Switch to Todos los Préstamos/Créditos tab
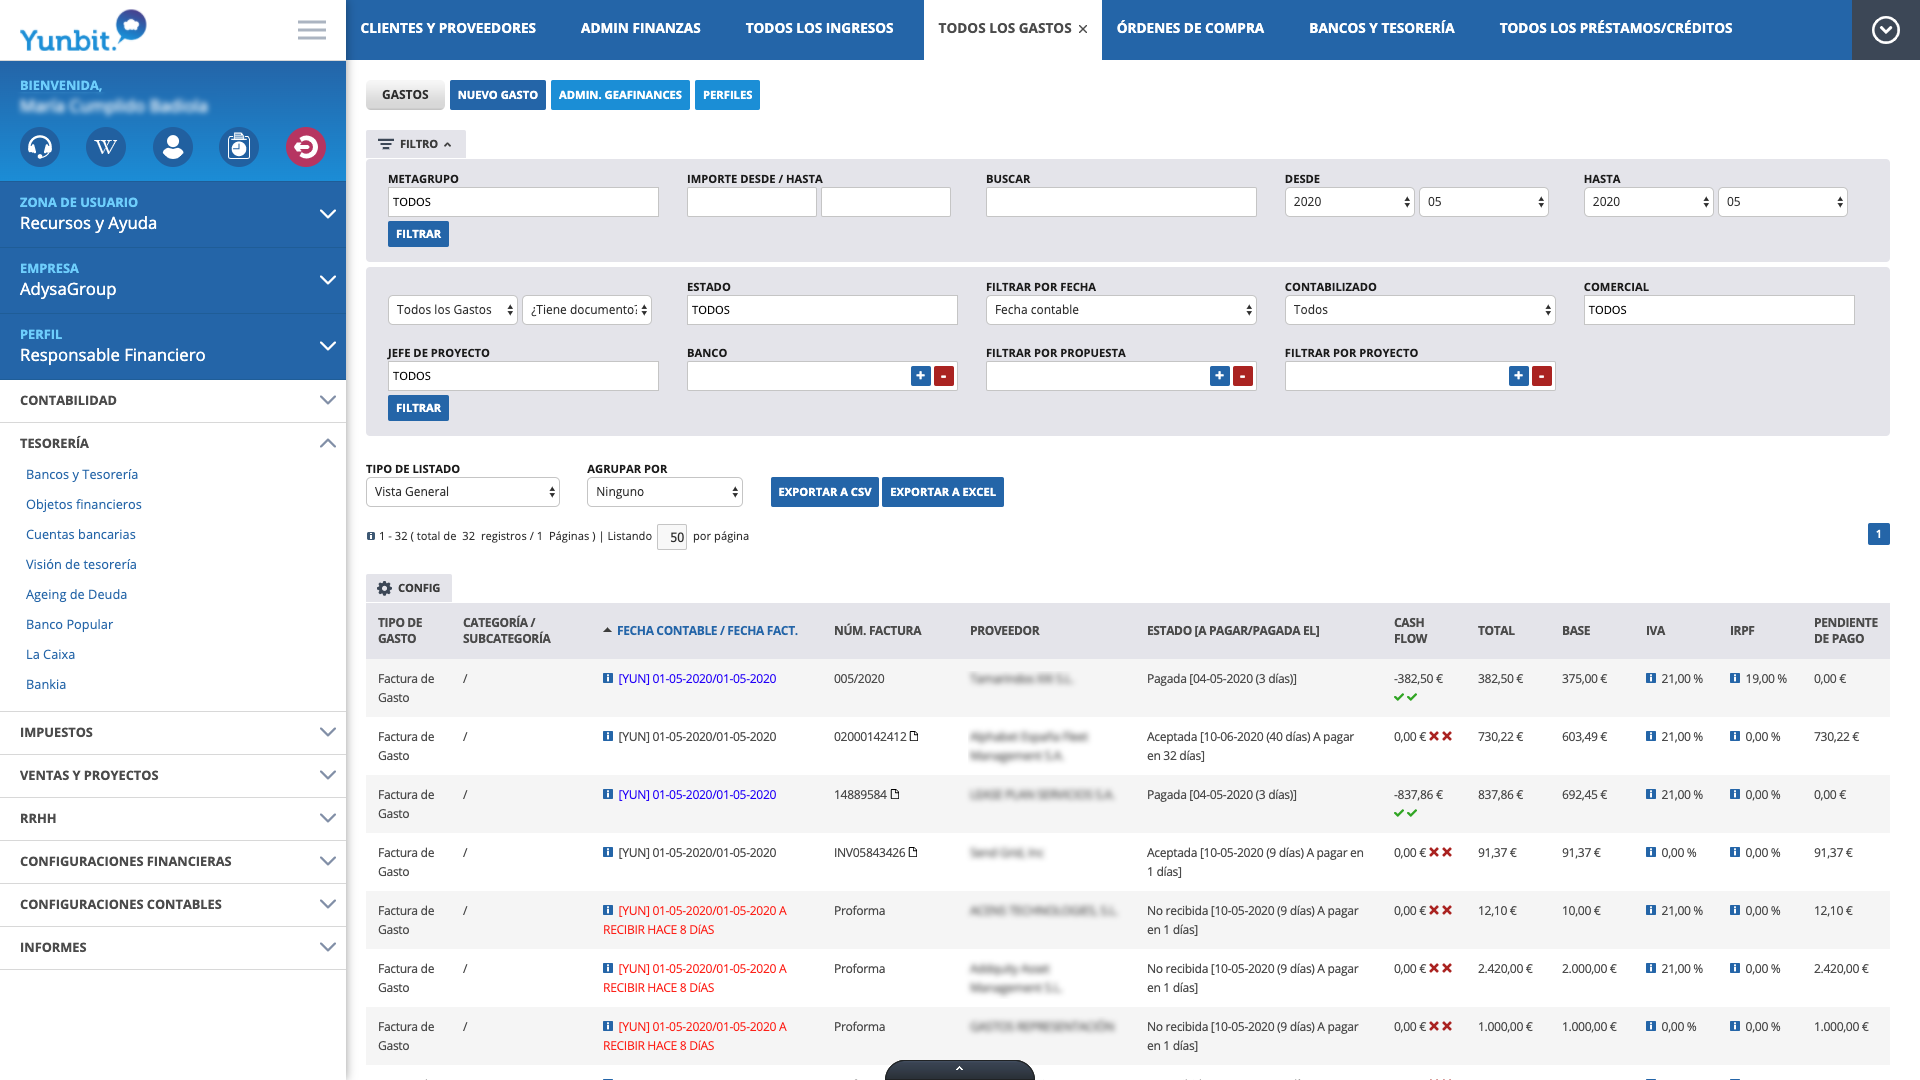1920x1080 pixels. coord(1616,29)
